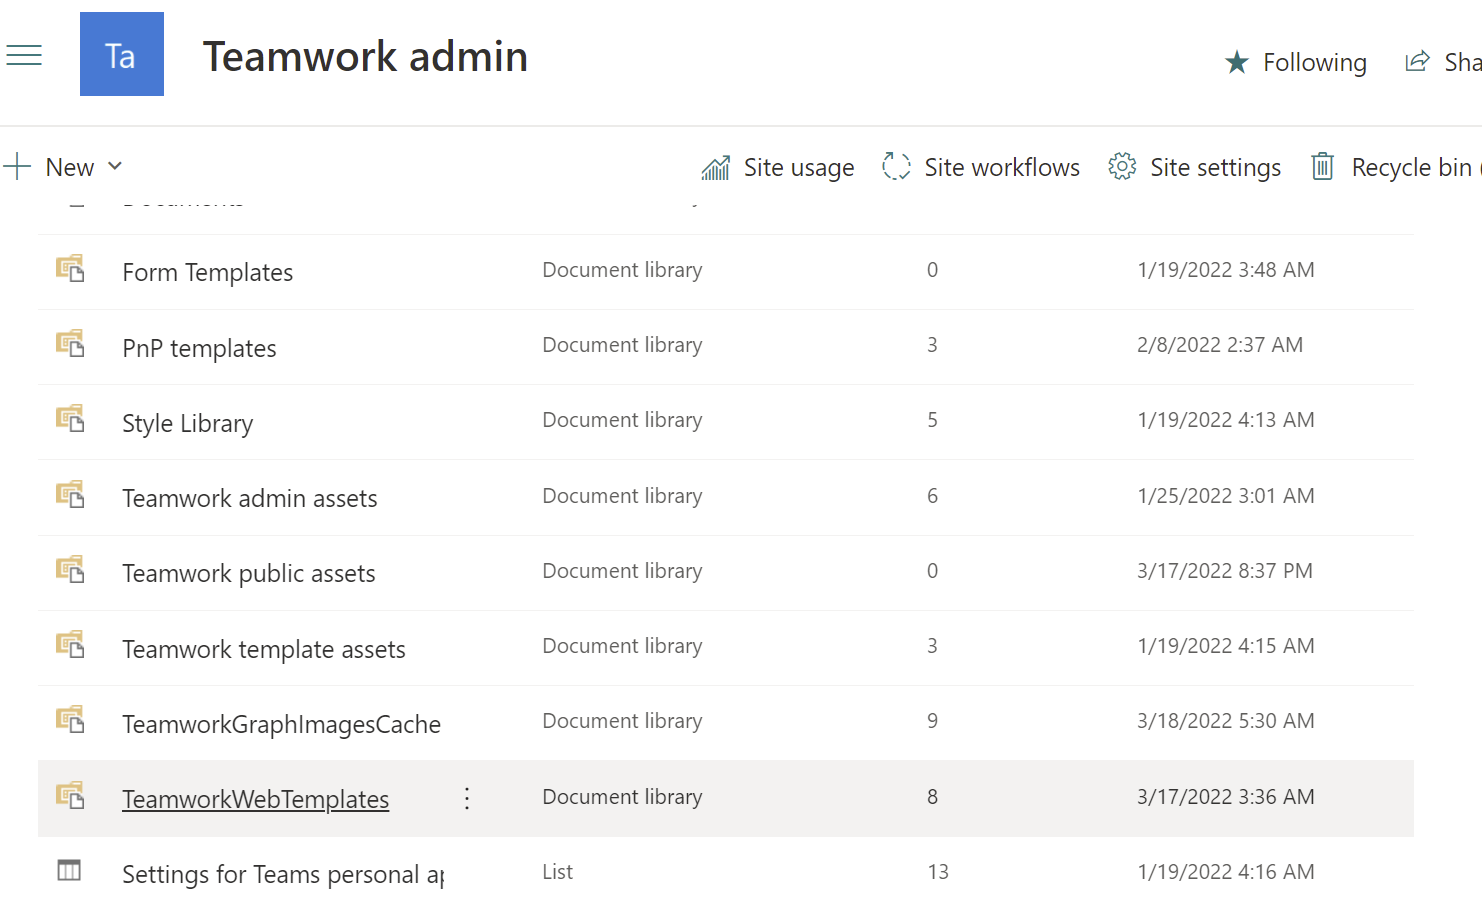
Task: Click Document library type of Form Templates
Action: pyautogui.click(x=623, y=270)
